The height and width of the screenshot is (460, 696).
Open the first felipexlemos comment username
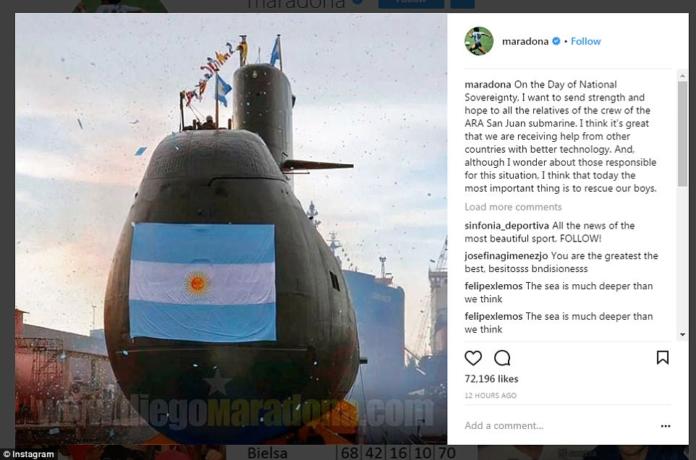click(x=494, y=286)
